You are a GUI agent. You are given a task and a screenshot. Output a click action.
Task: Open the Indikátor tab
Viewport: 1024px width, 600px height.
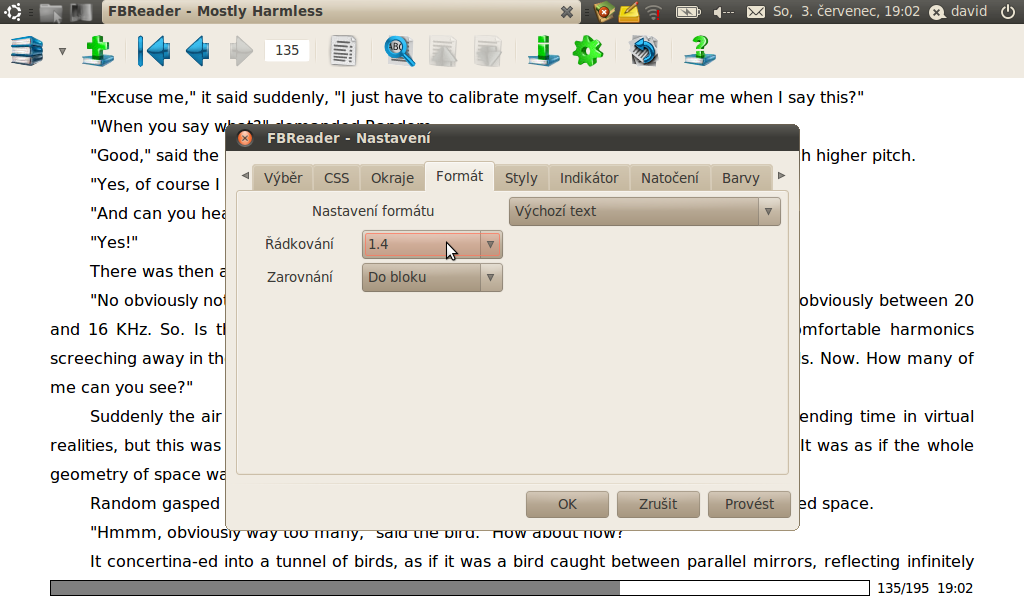click(x=589, y=178)
